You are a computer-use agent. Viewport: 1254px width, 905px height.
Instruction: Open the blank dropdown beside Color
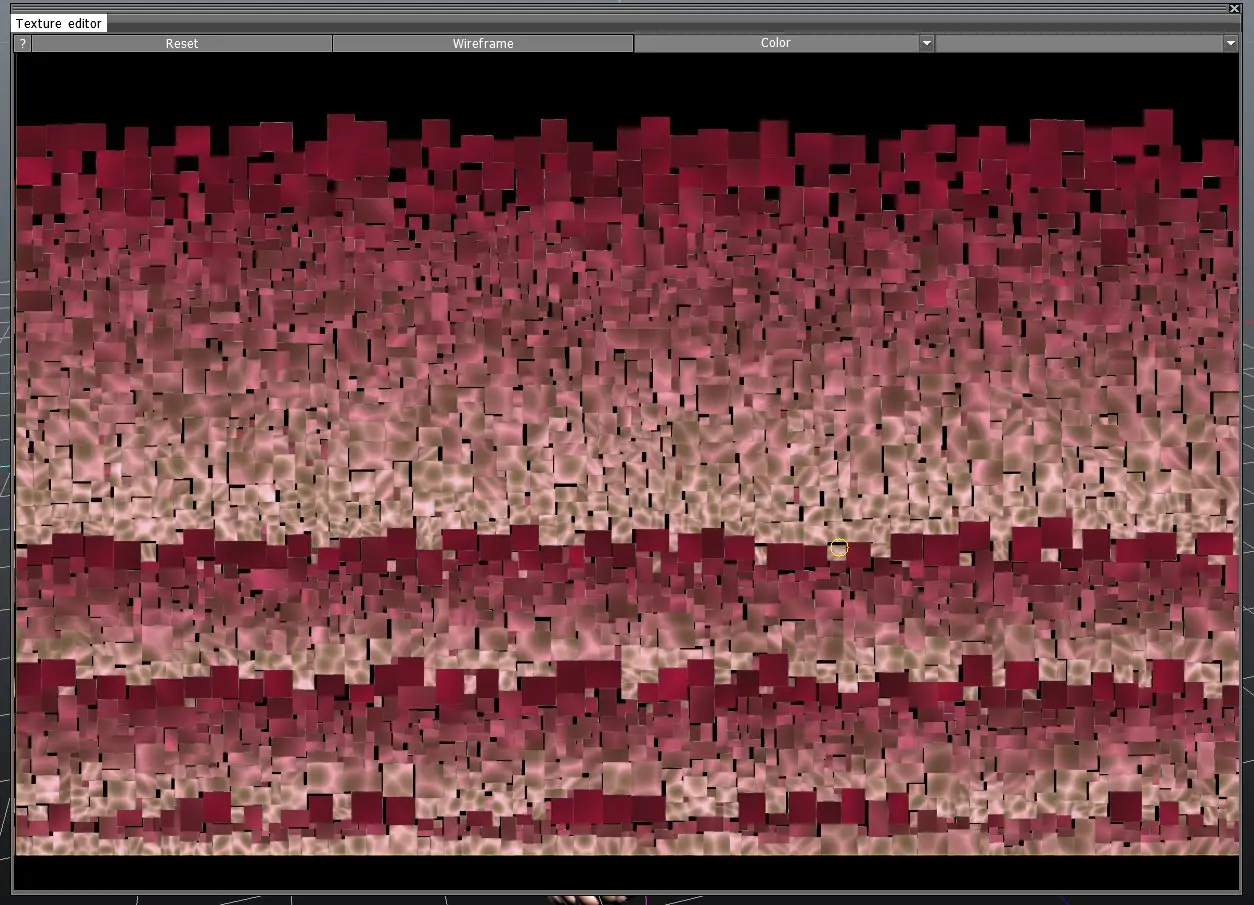[1087, 43]
